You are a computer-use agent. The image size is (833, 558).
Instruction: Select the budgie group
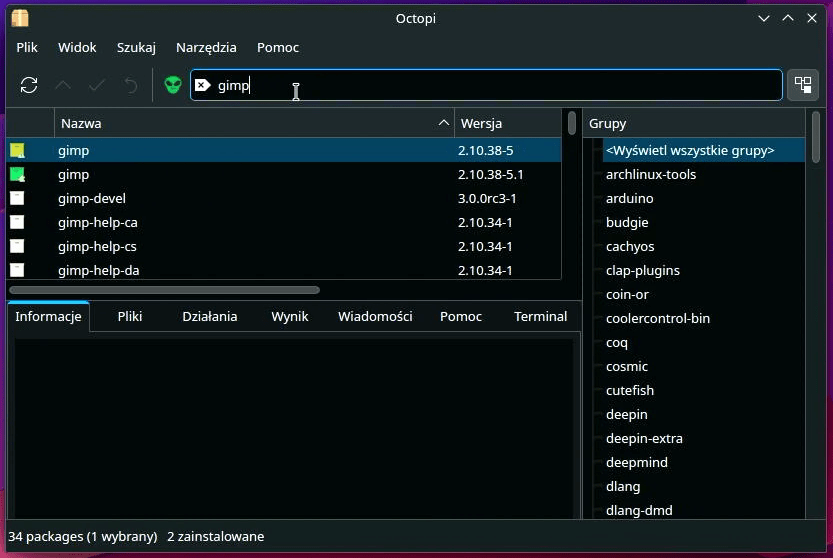[627, 222]
